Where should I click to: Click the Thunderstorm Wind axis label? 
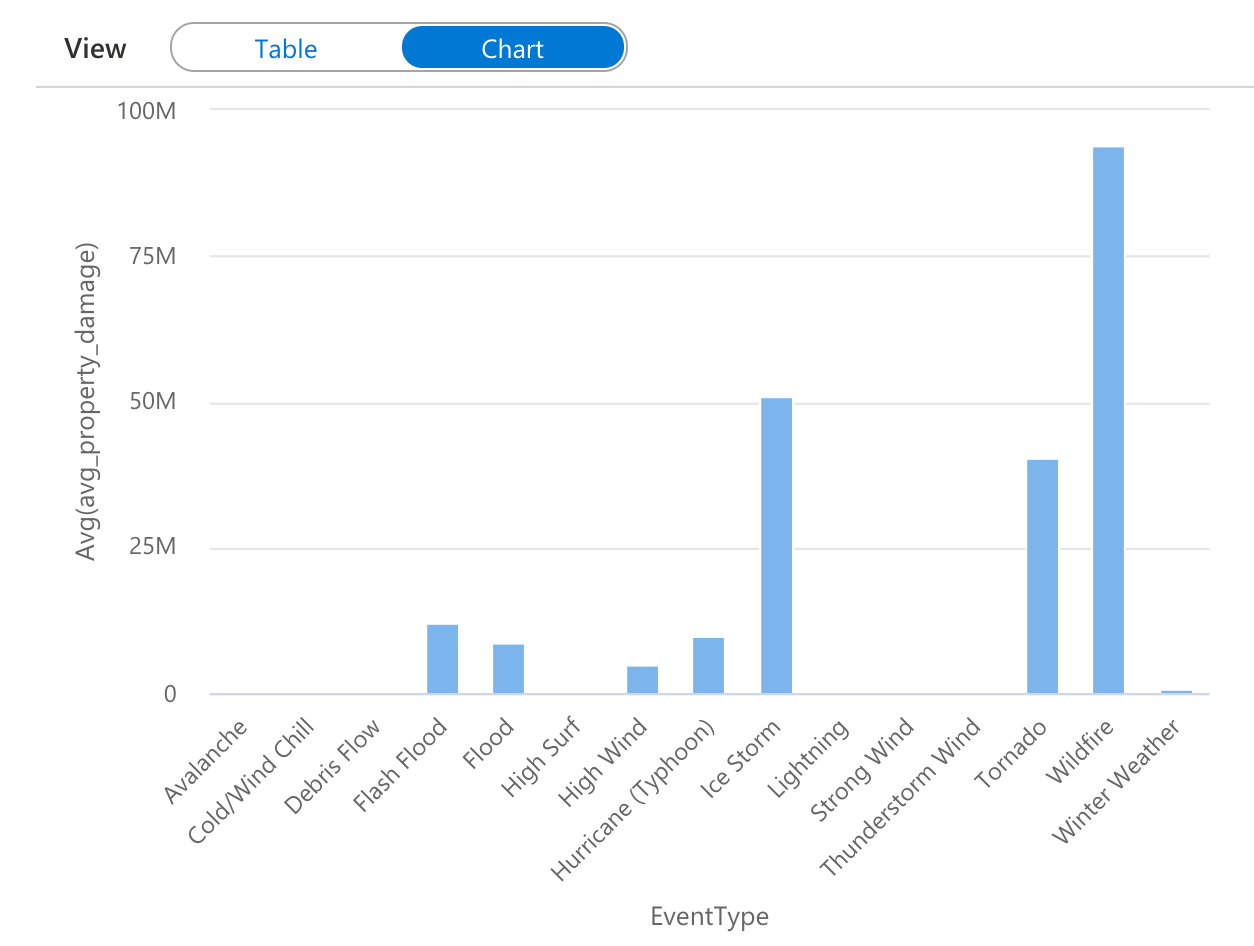901,796
